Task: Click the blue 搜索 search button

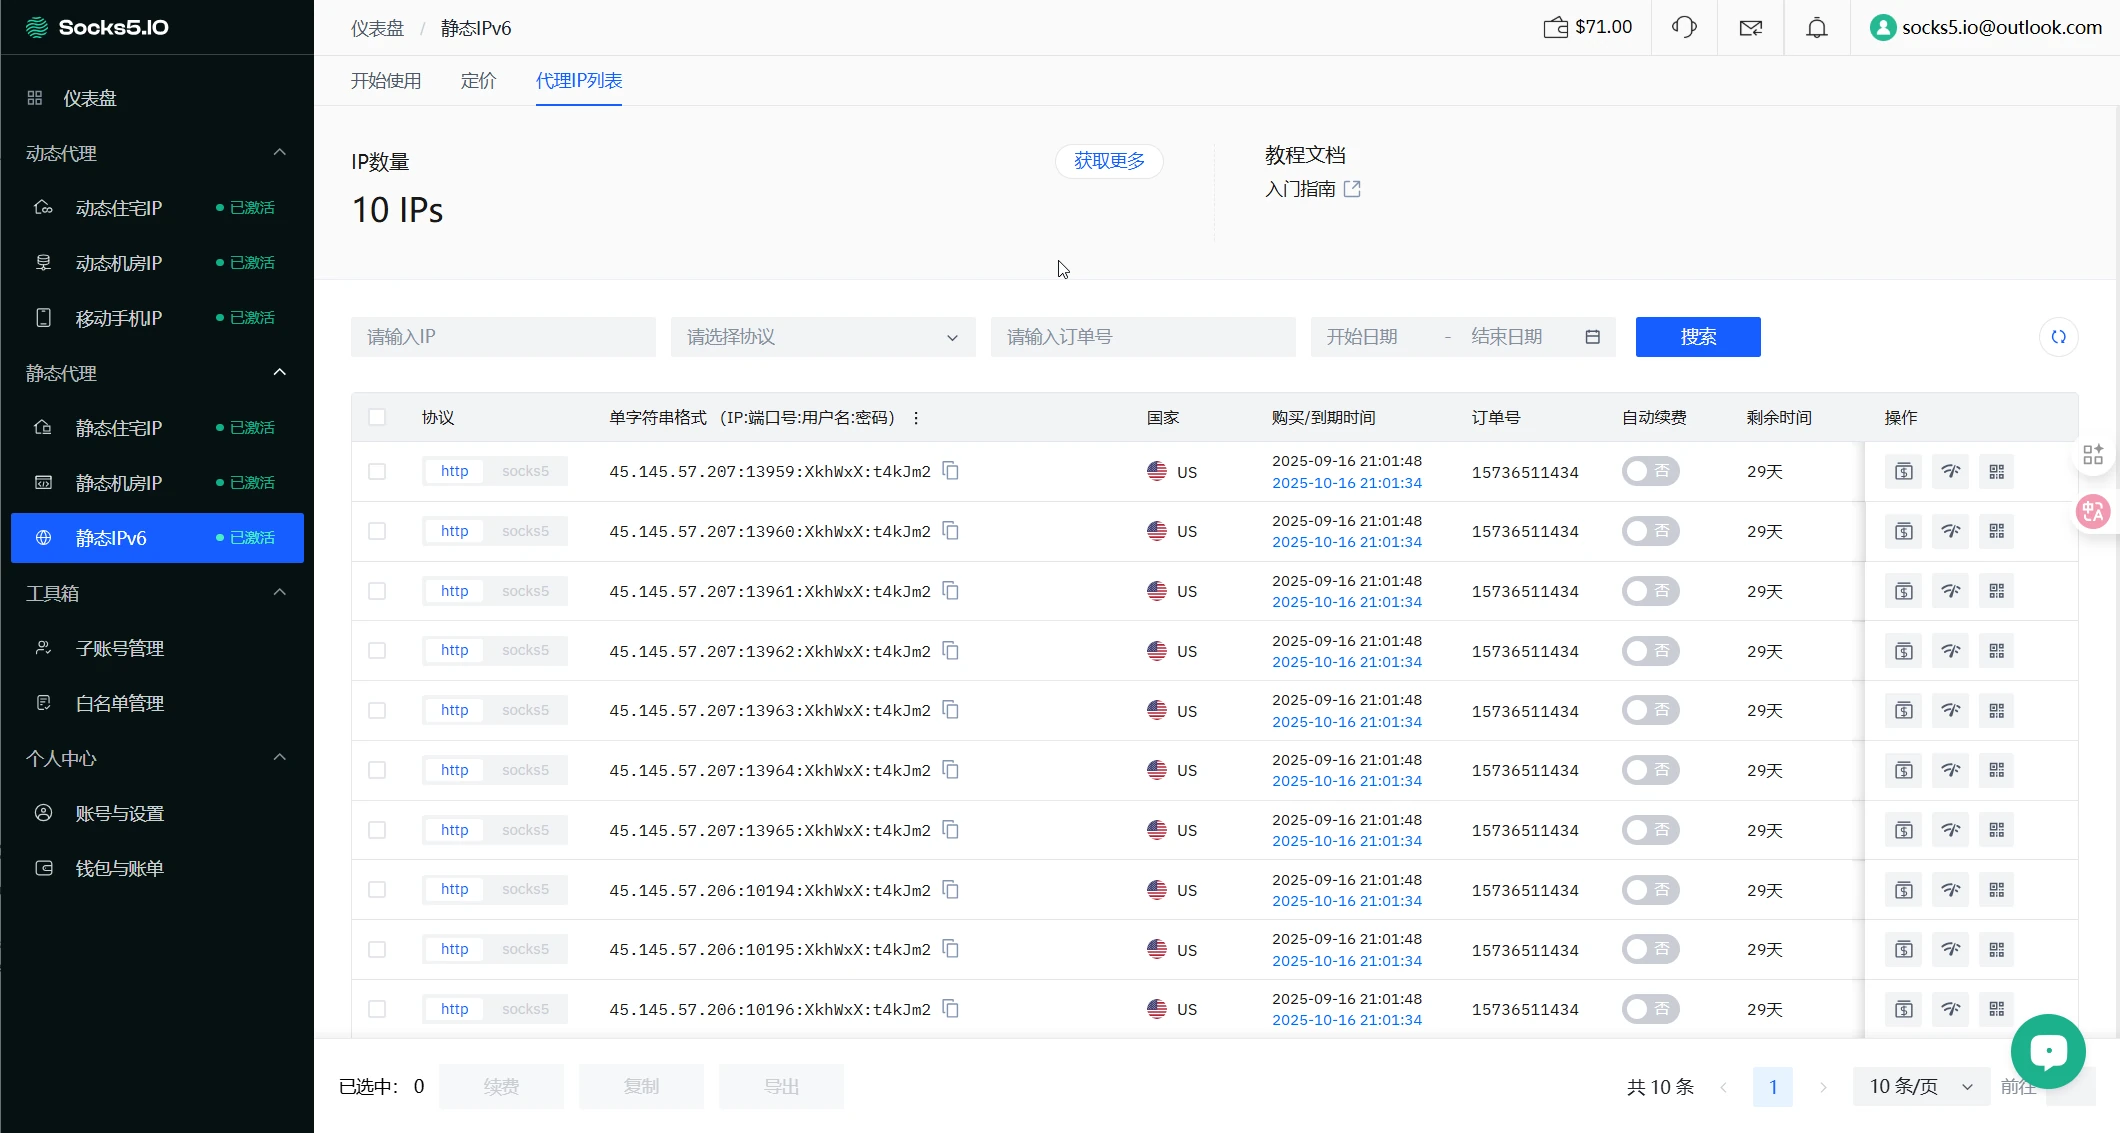Action: (x=1698, y=337)
